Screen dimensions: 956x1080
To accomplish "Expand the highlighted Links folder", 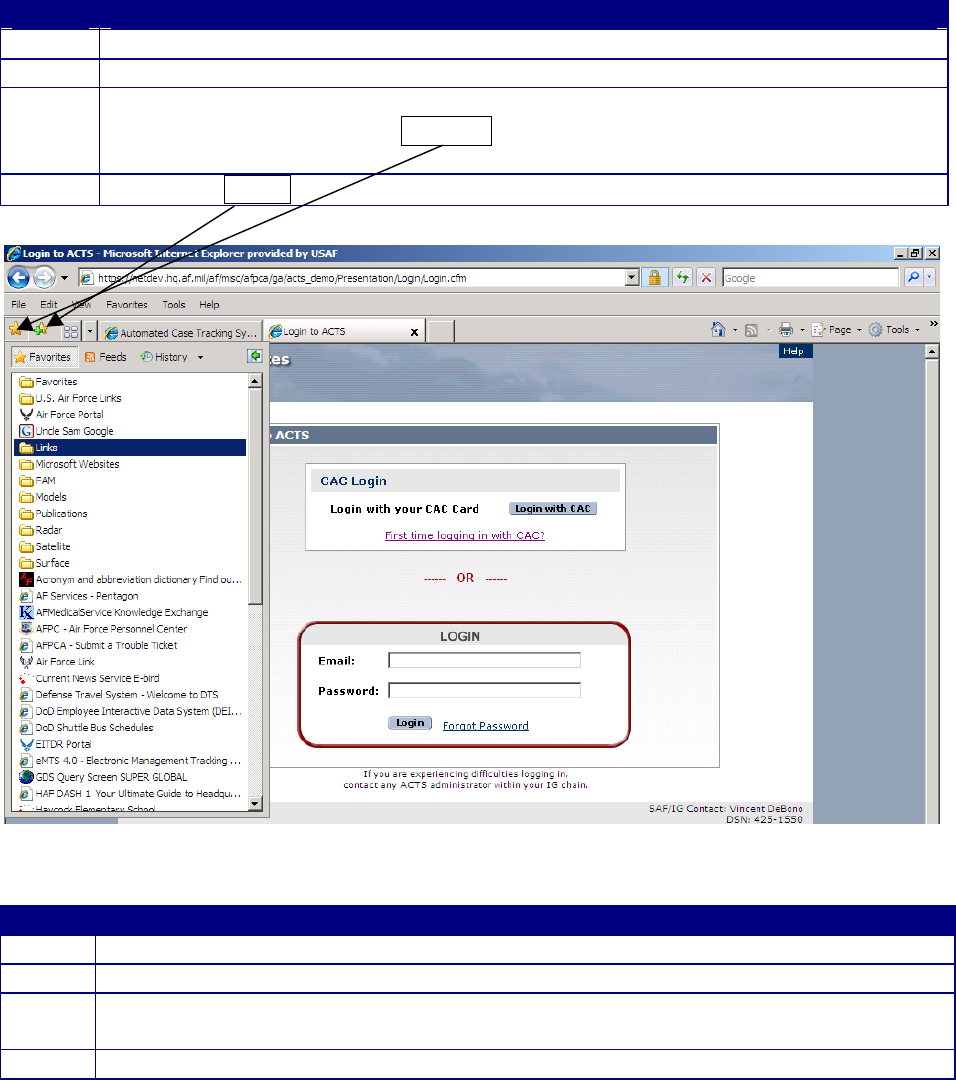I will pos(129,448).
